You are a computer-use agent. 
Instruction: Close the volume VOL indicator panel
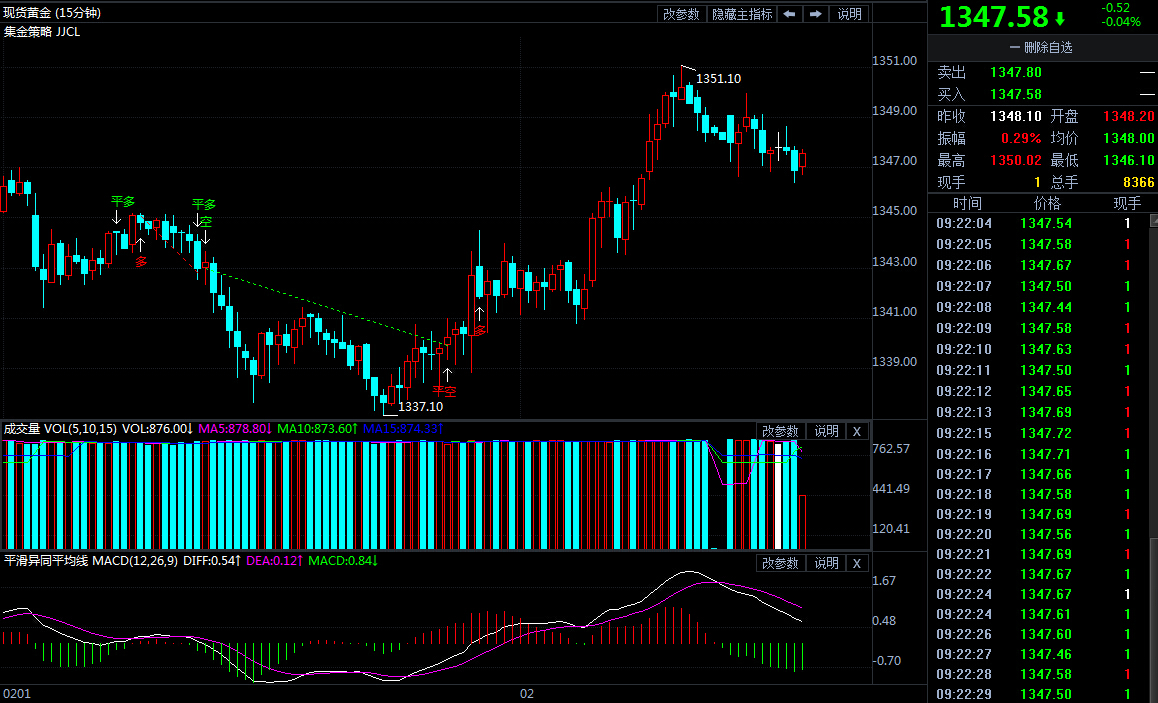pyautogui.click(x=857, y=431)
